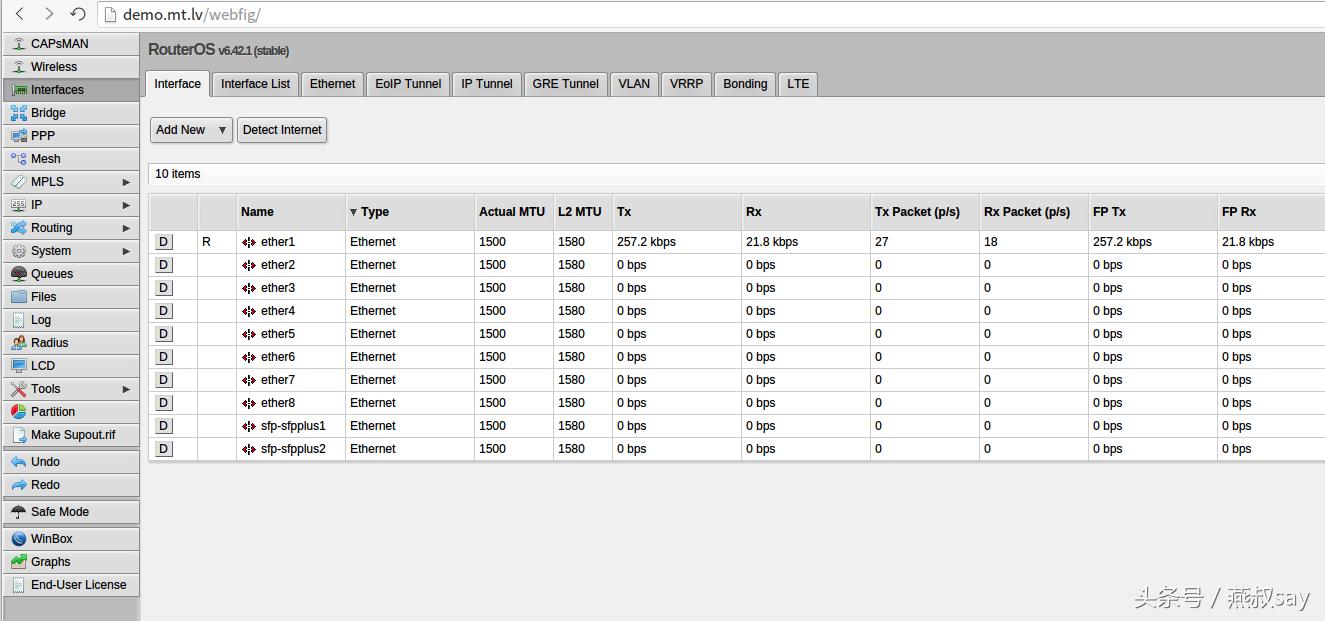Disable ether5 with its D button
The image size is (1325, 621).
point(164,334)
